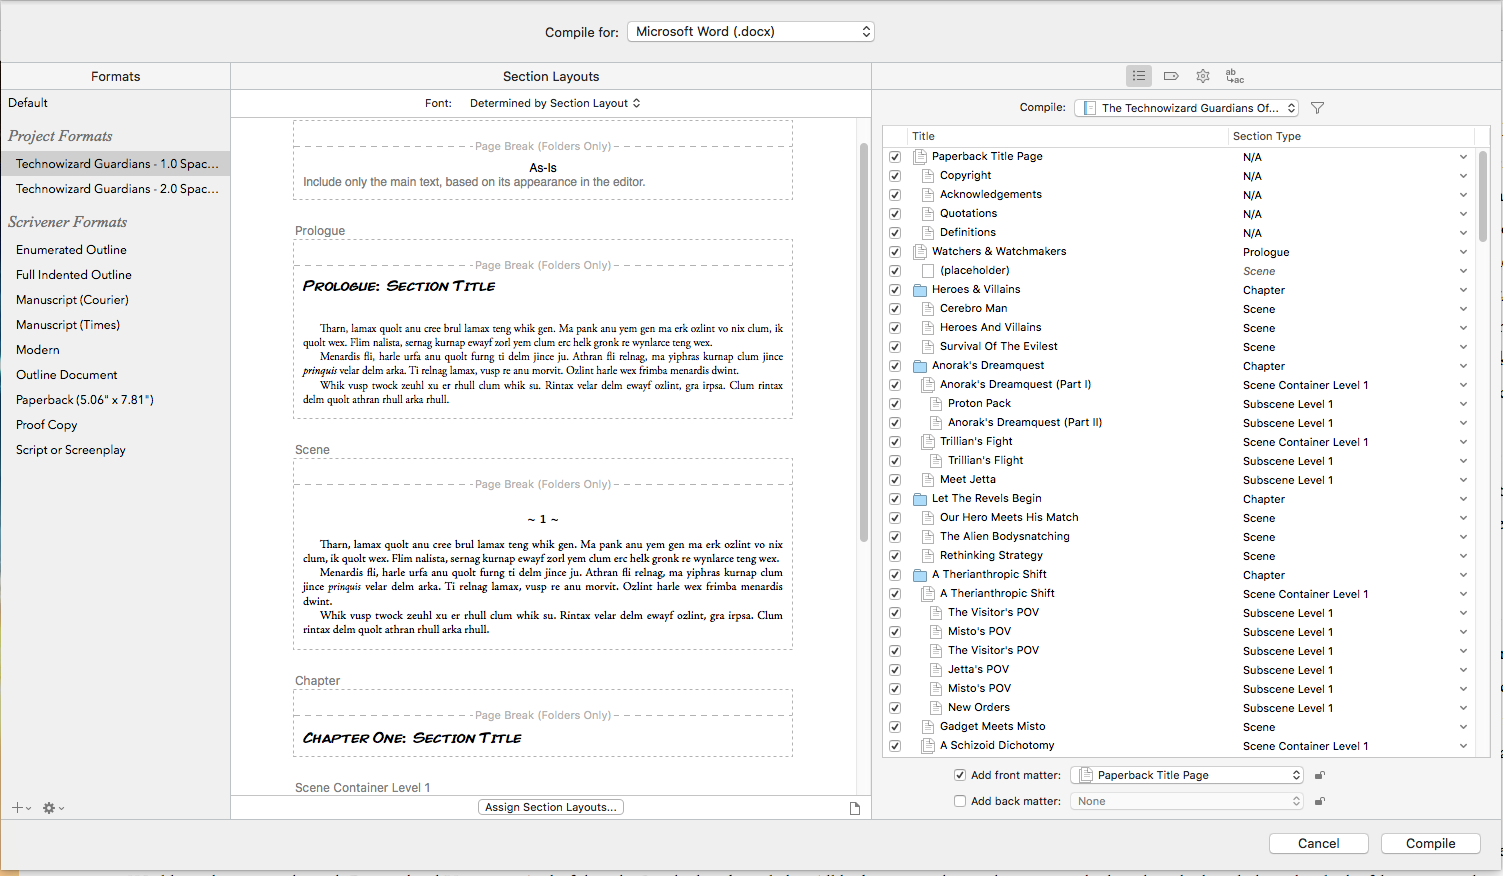Screen dimensions: 1503x876
Task: Click the Let The Revels Begin folder icon
Action: pos(920,499)
